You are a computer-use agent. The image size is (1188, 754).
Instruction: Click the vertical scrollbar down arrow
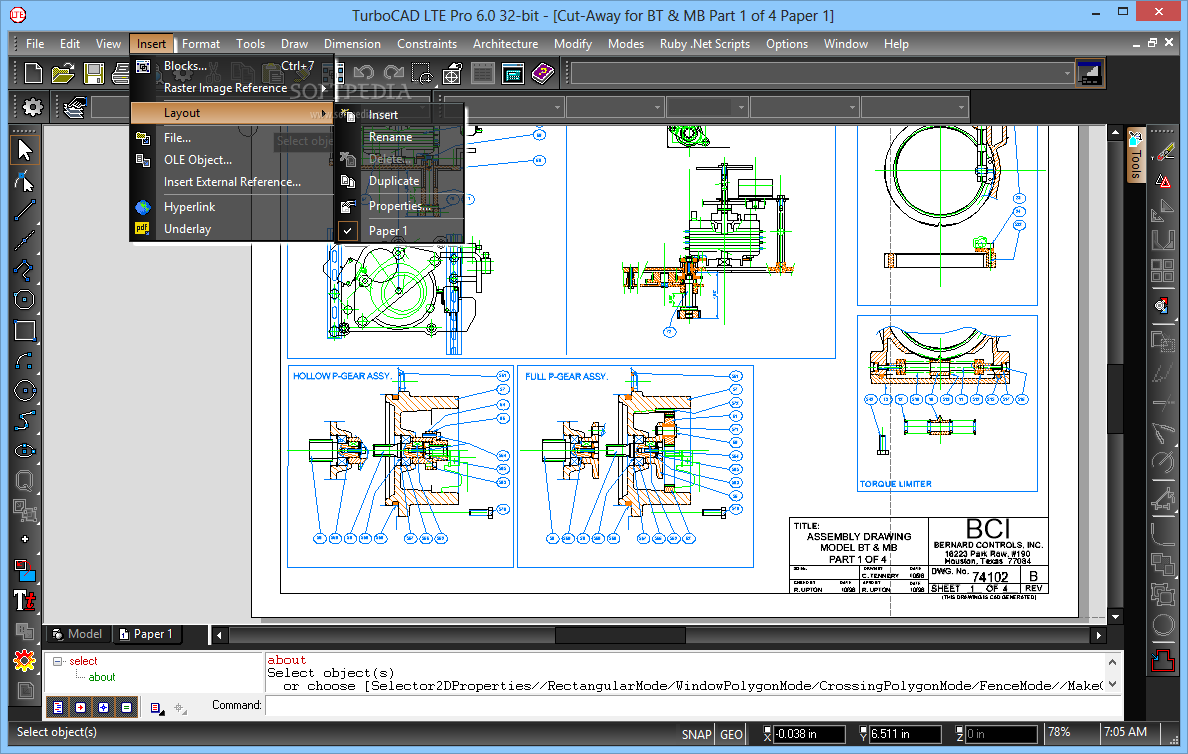point(1115,617)
